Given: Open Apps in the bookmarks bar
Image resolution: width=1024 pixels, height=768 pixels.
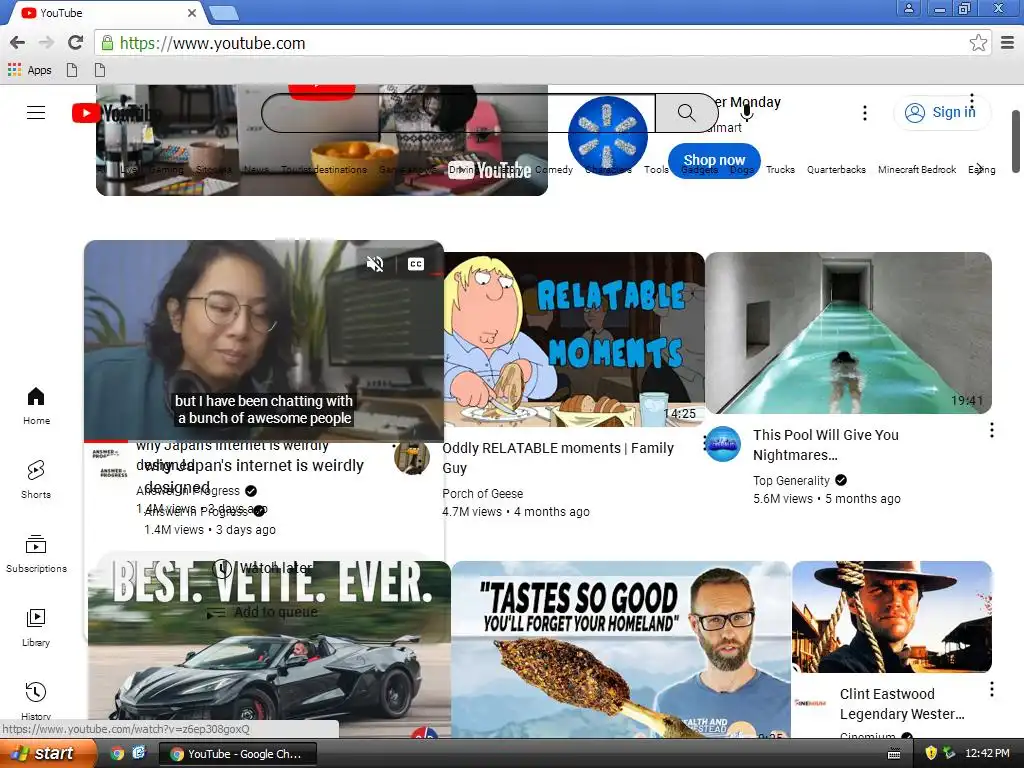Looking at the screenshot, I should (x=29, y=70).
